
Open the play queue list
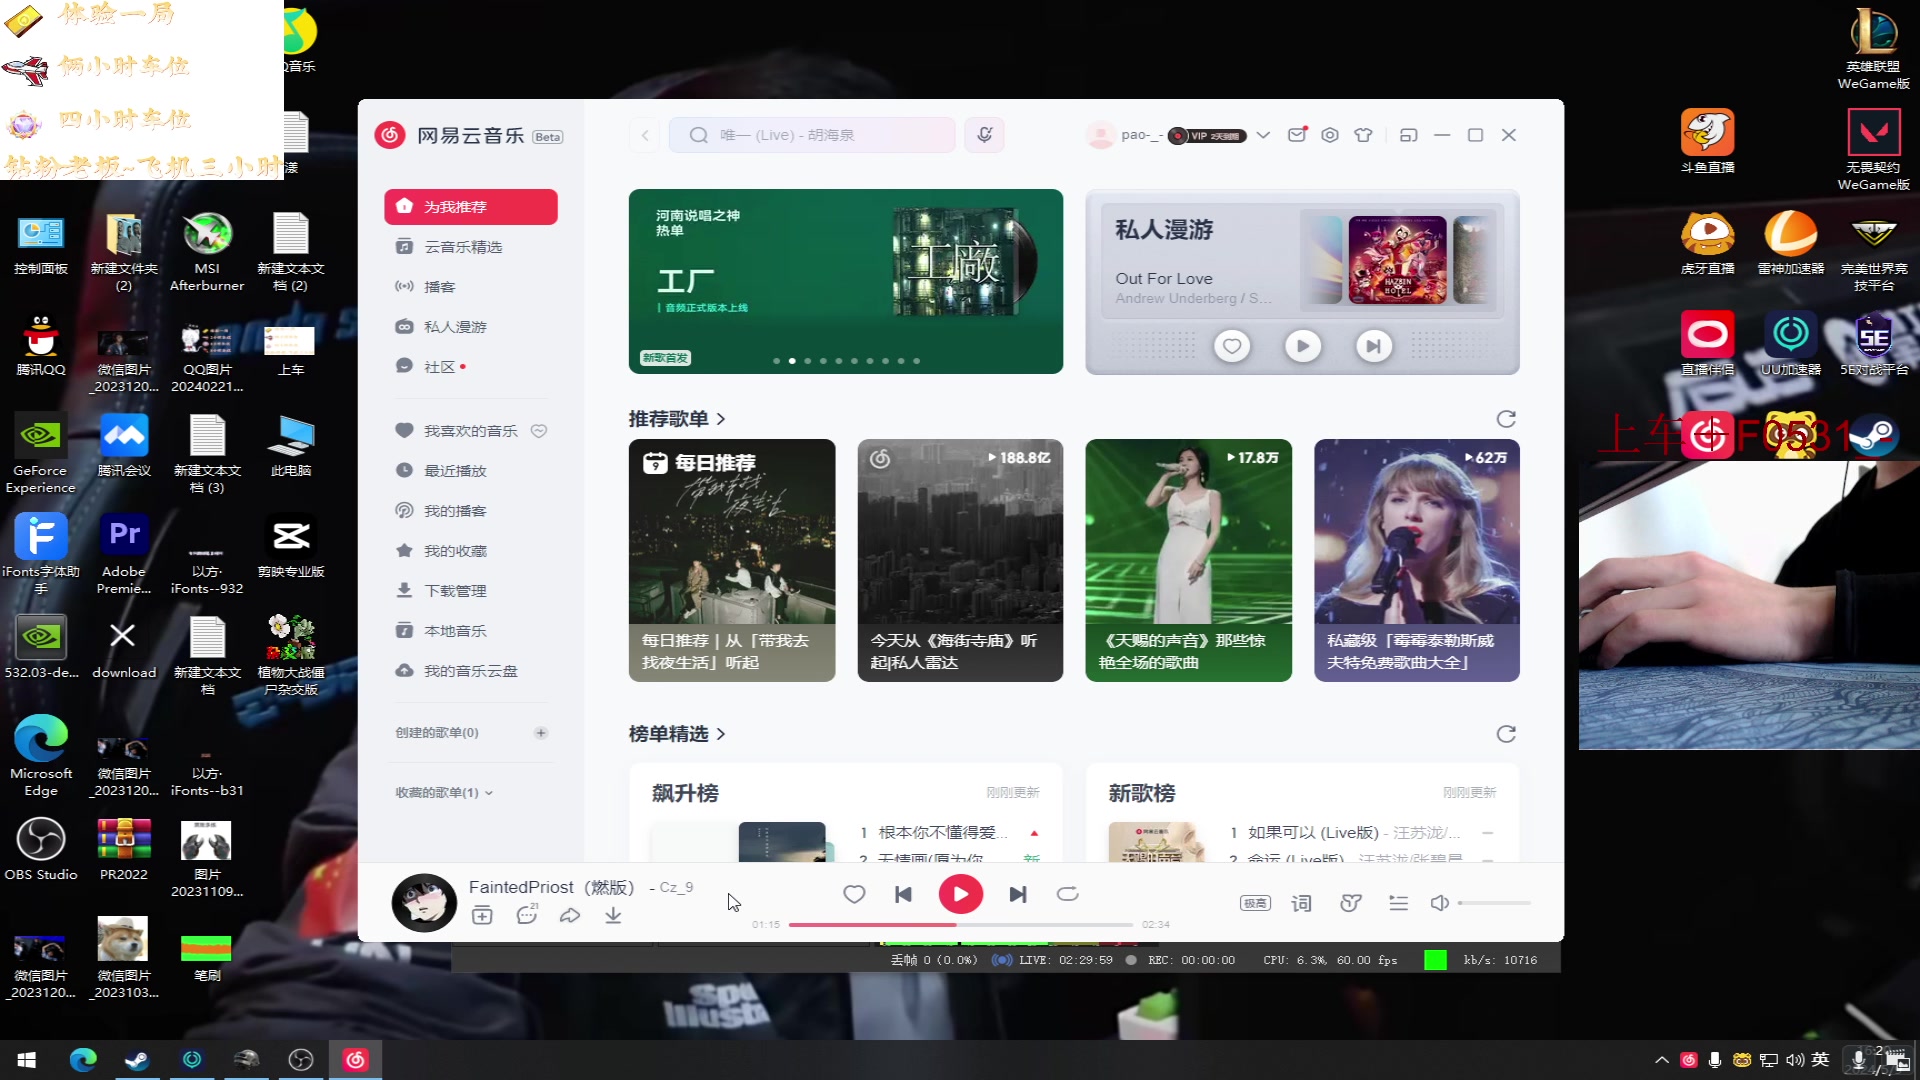point(1399,903)
